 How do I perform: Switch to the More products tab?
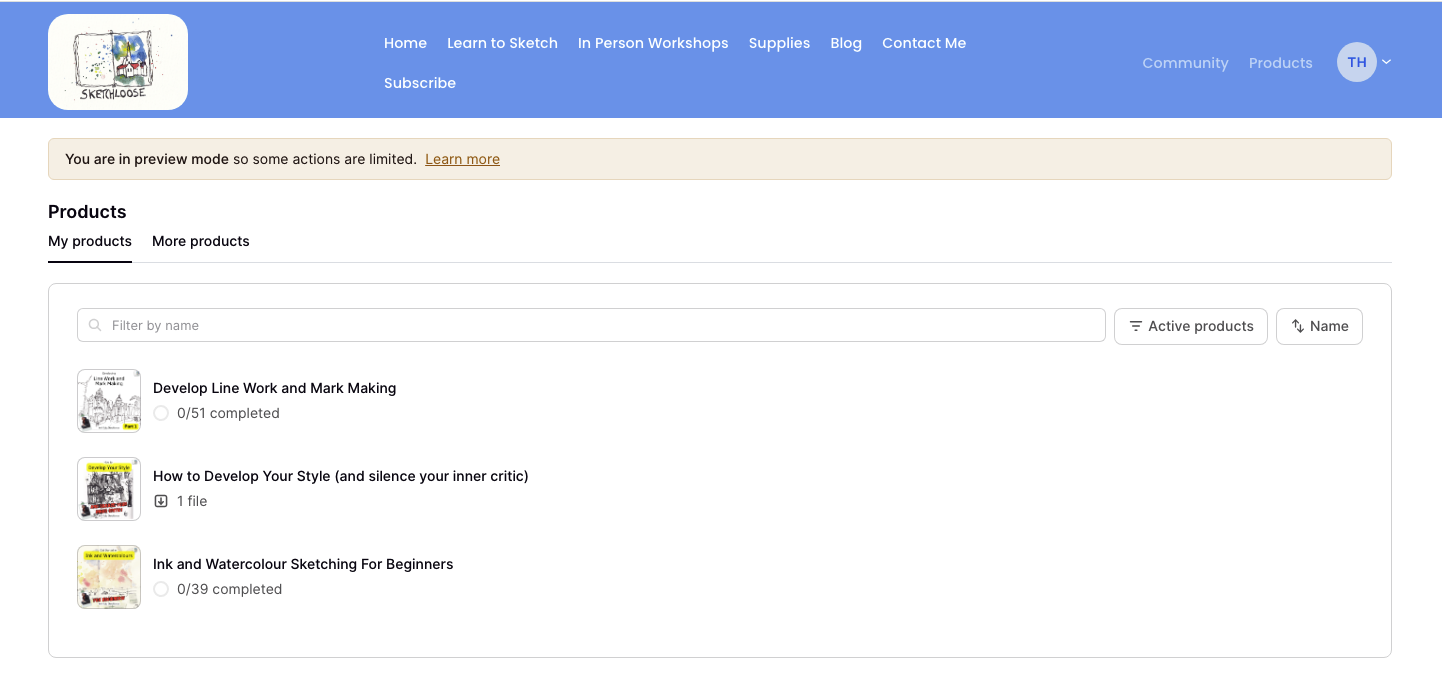click(x=201, y=241)
